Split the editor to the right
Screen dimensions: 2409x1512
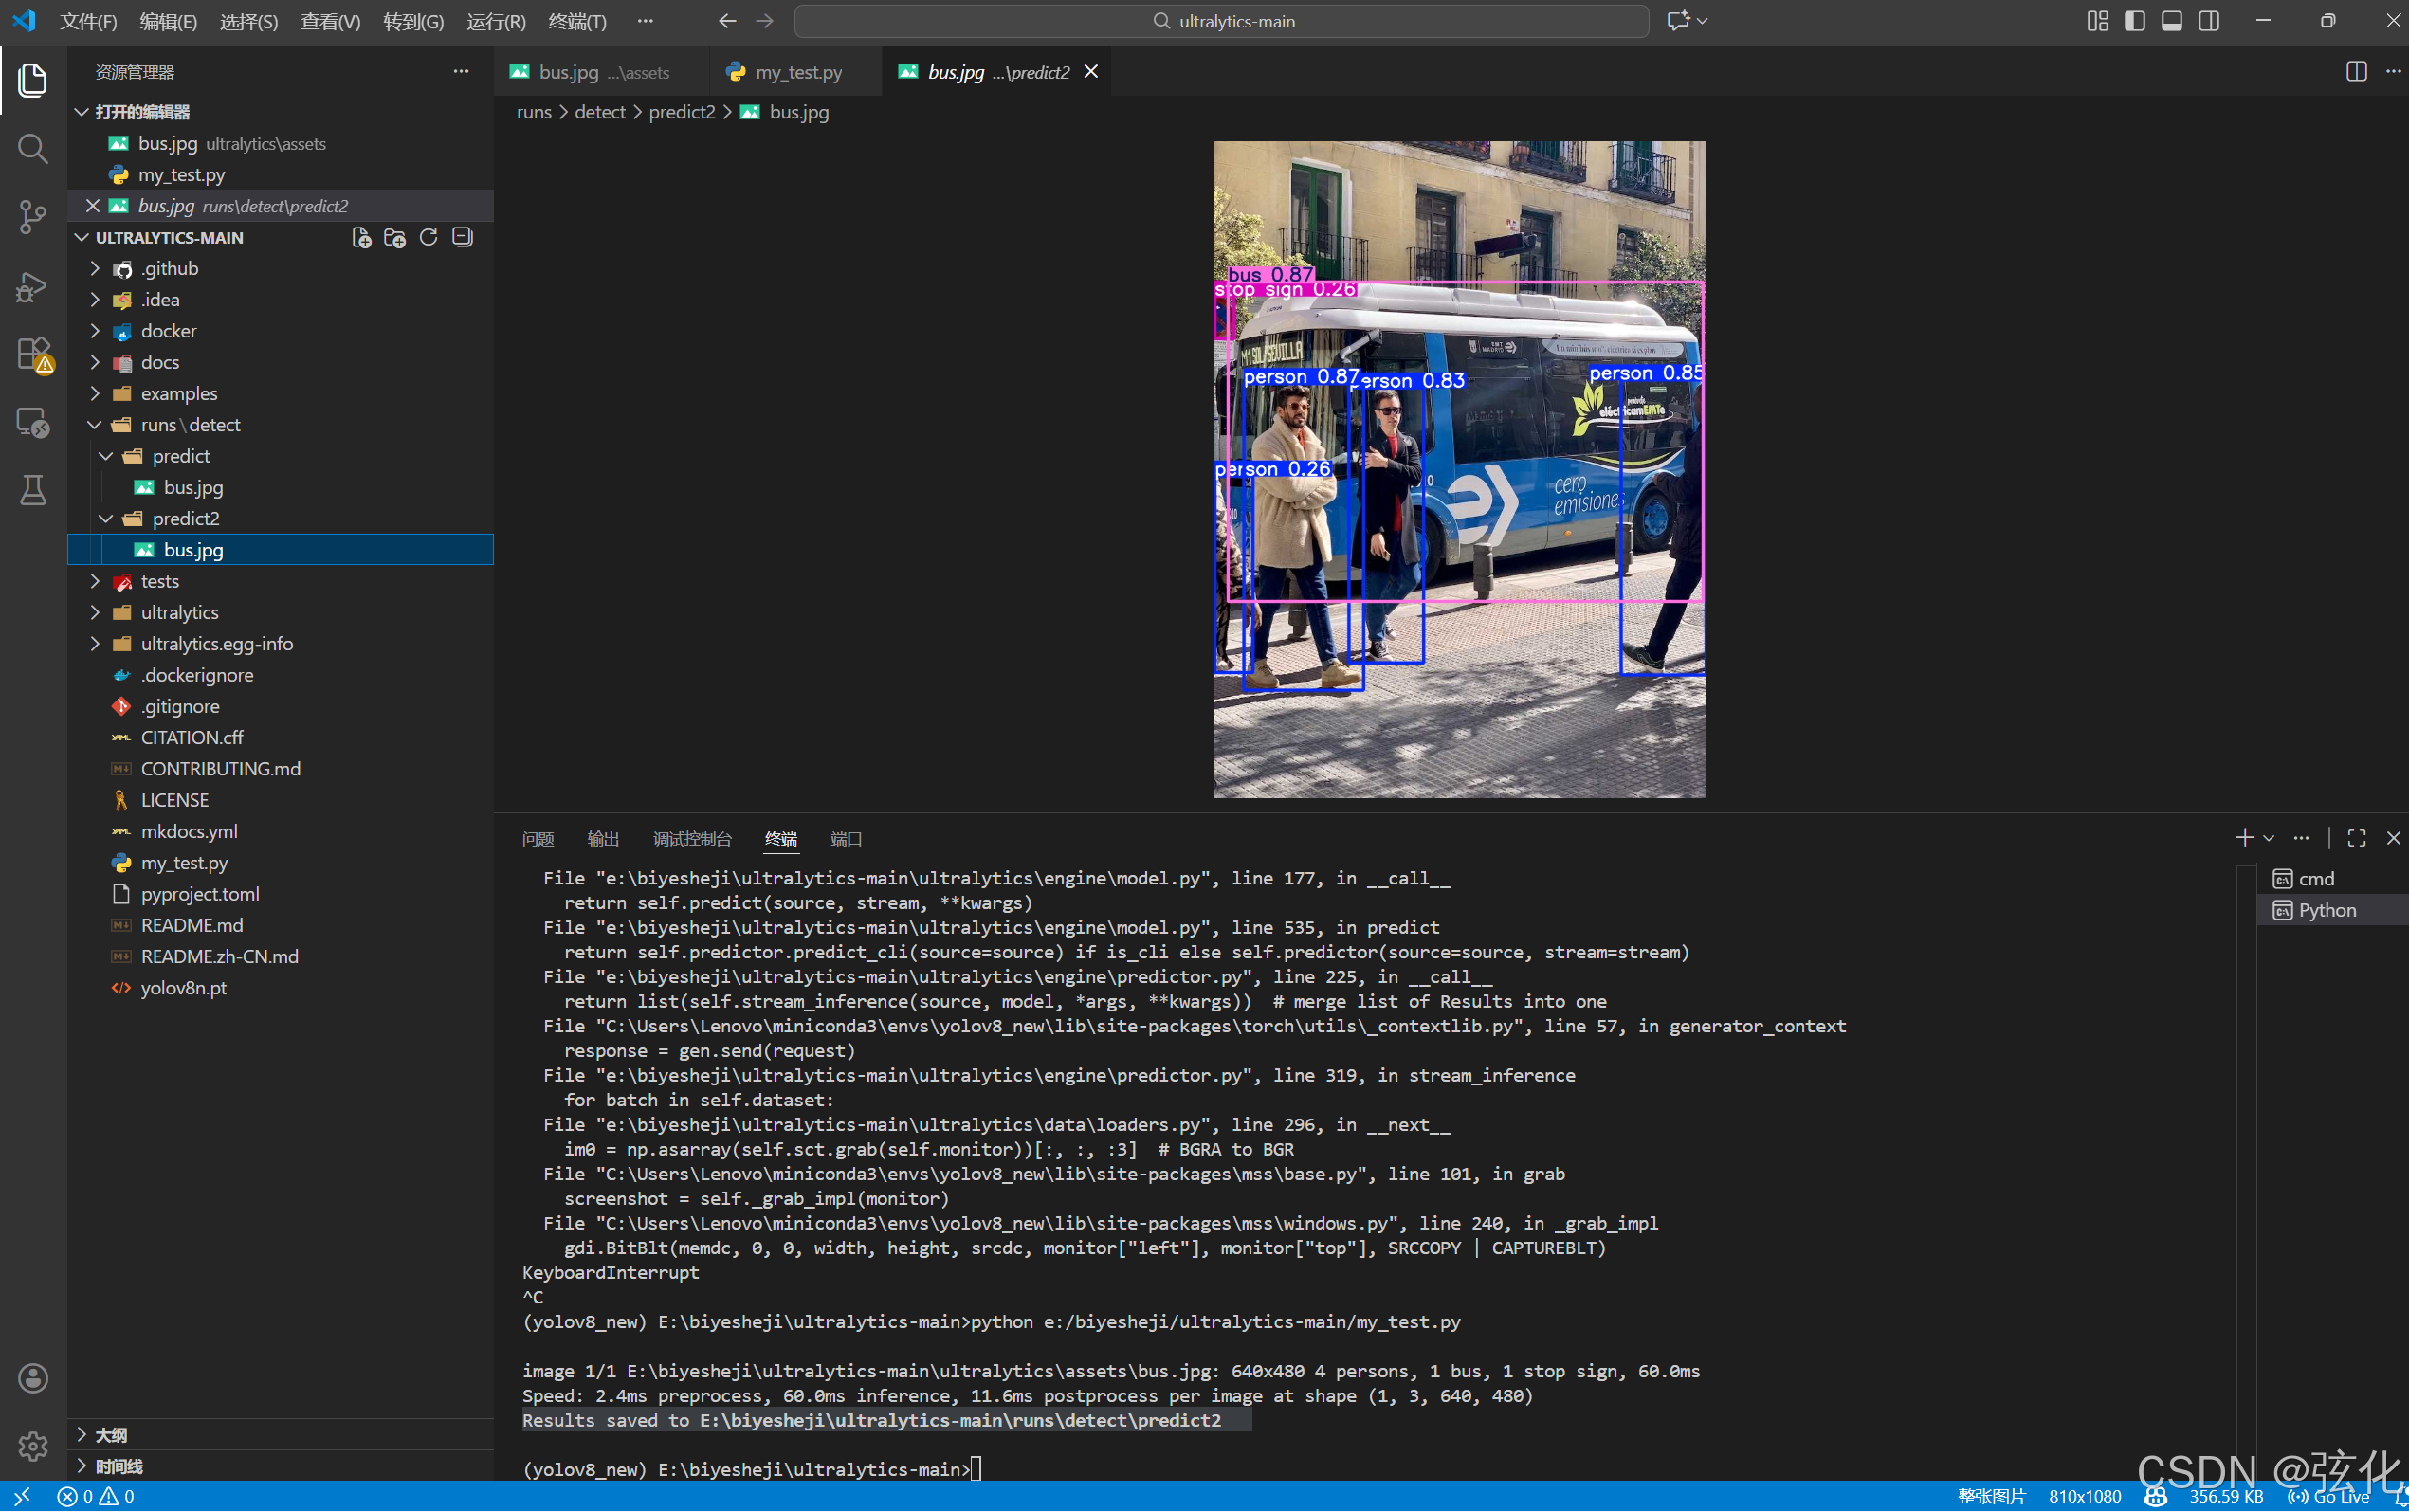(2356, 72)
